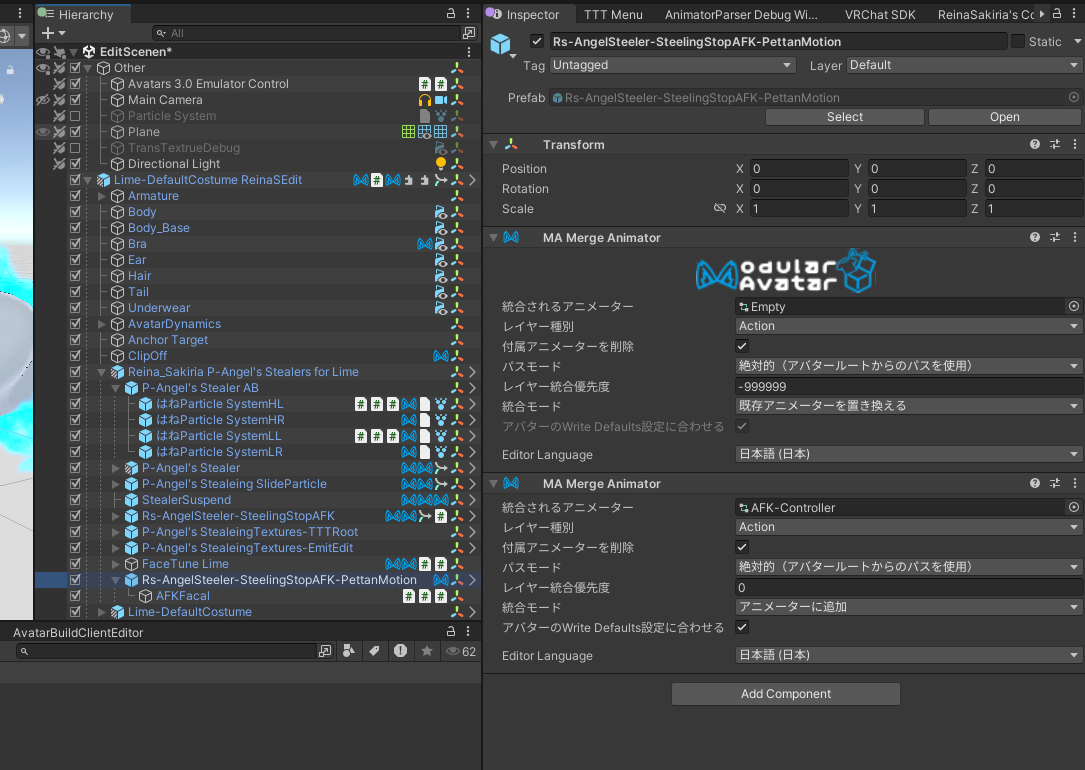Toggle visibility eye for Main Camera
Viewport: 1085px width, 770px height.
pos(43,100)
